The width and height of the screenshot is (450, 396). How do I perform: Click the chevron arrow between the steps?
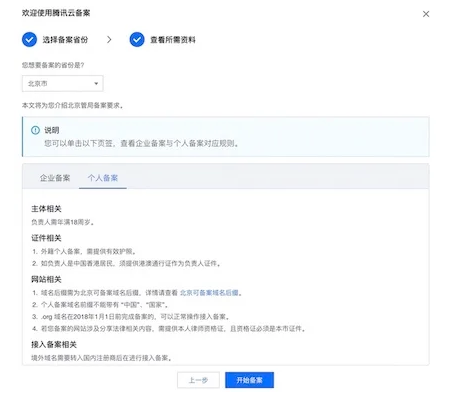[109, 40]
